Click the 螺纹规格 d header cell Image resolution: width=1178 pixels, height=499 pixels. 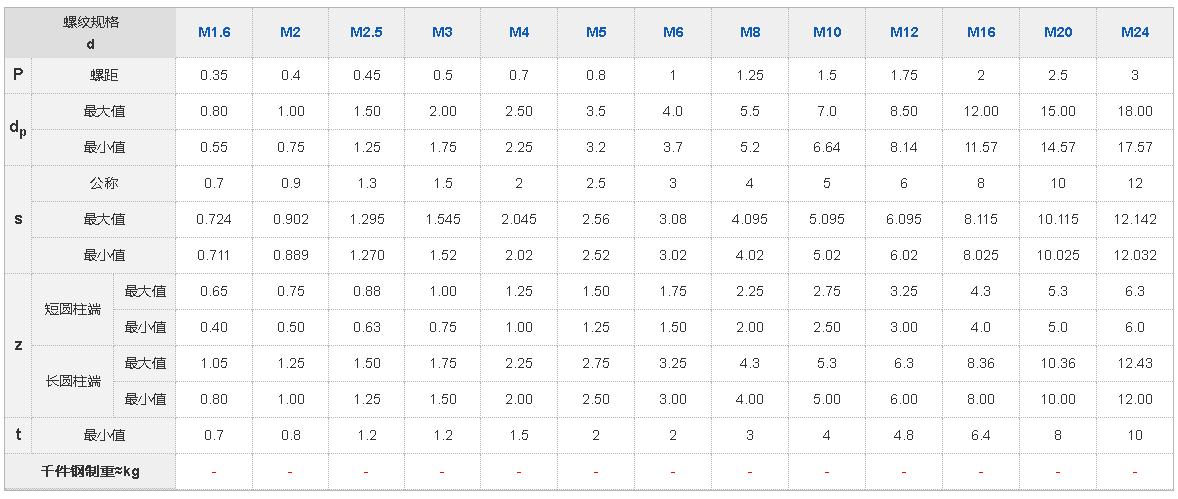(90, 32)
